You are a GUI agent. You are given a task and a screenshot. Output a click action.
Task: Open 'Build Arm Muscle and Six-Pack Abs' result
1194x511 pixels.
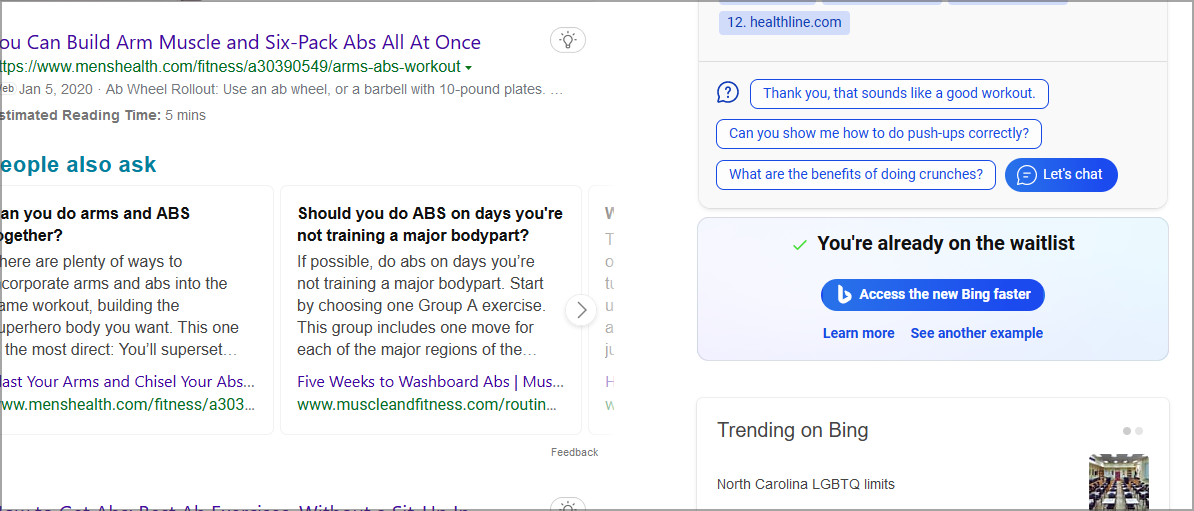point(241,42)
